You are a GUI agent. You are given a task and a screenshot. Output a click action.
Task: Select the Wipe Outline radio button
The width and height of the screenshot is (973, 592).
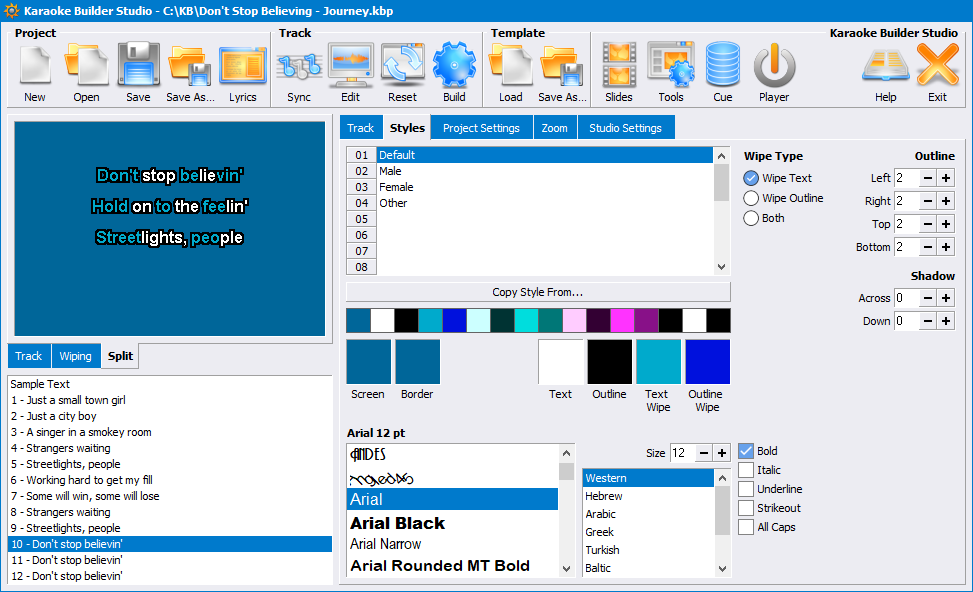[752, 198]
